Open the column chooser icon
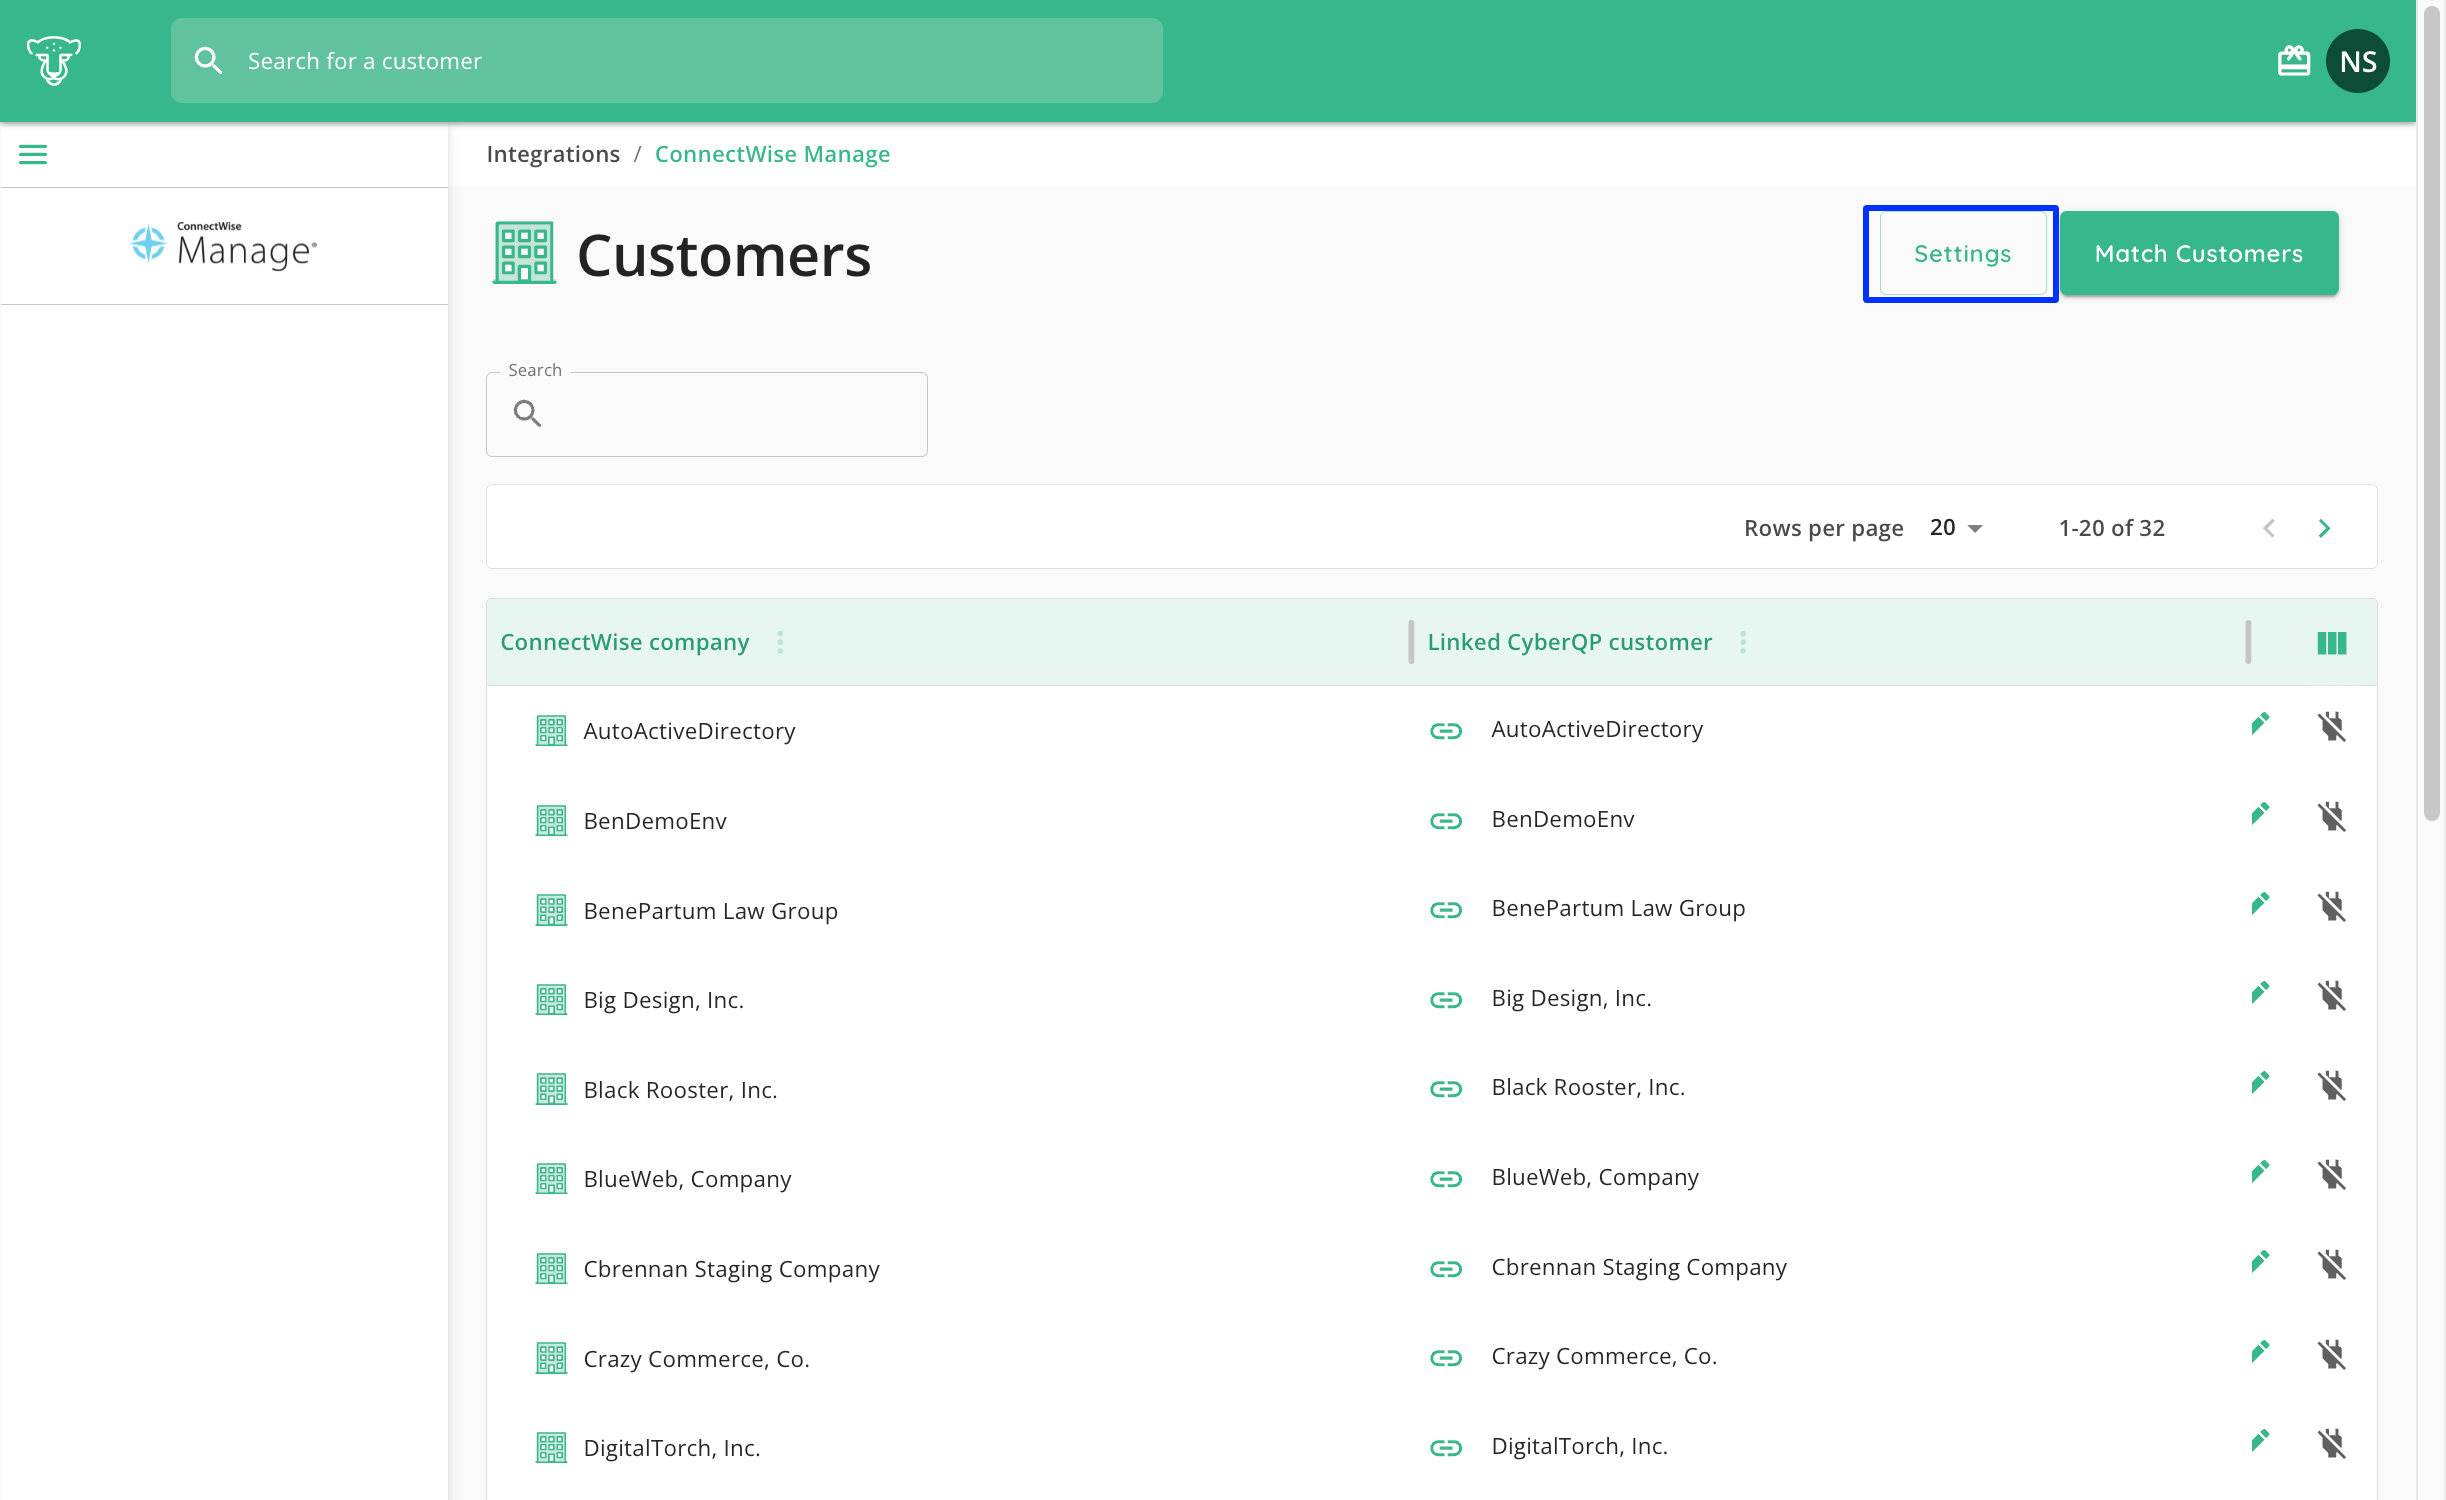The image size is (2446, 1500). tap(2331, 643)
